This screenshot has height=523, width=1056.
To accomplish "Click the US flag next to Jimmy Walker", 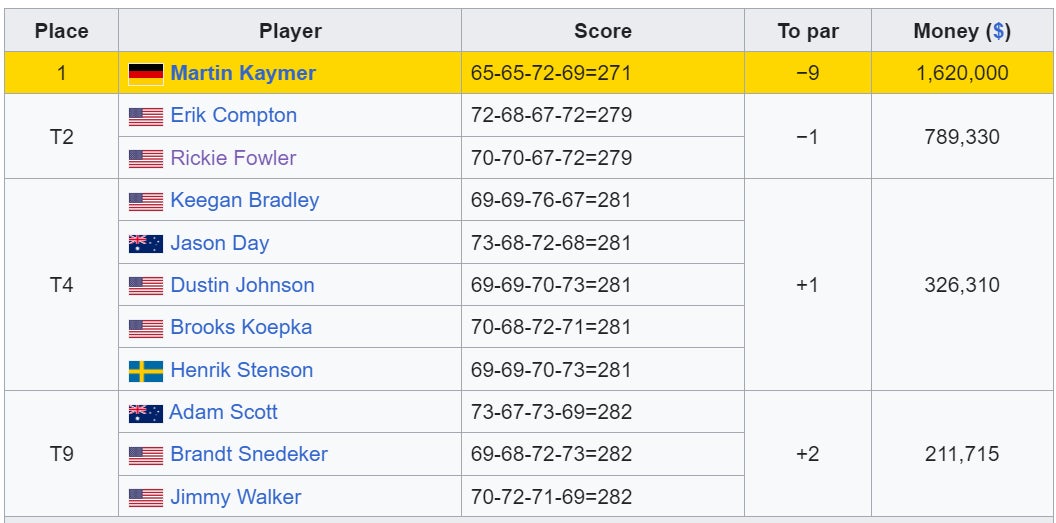I will click(x=146, y=497).
